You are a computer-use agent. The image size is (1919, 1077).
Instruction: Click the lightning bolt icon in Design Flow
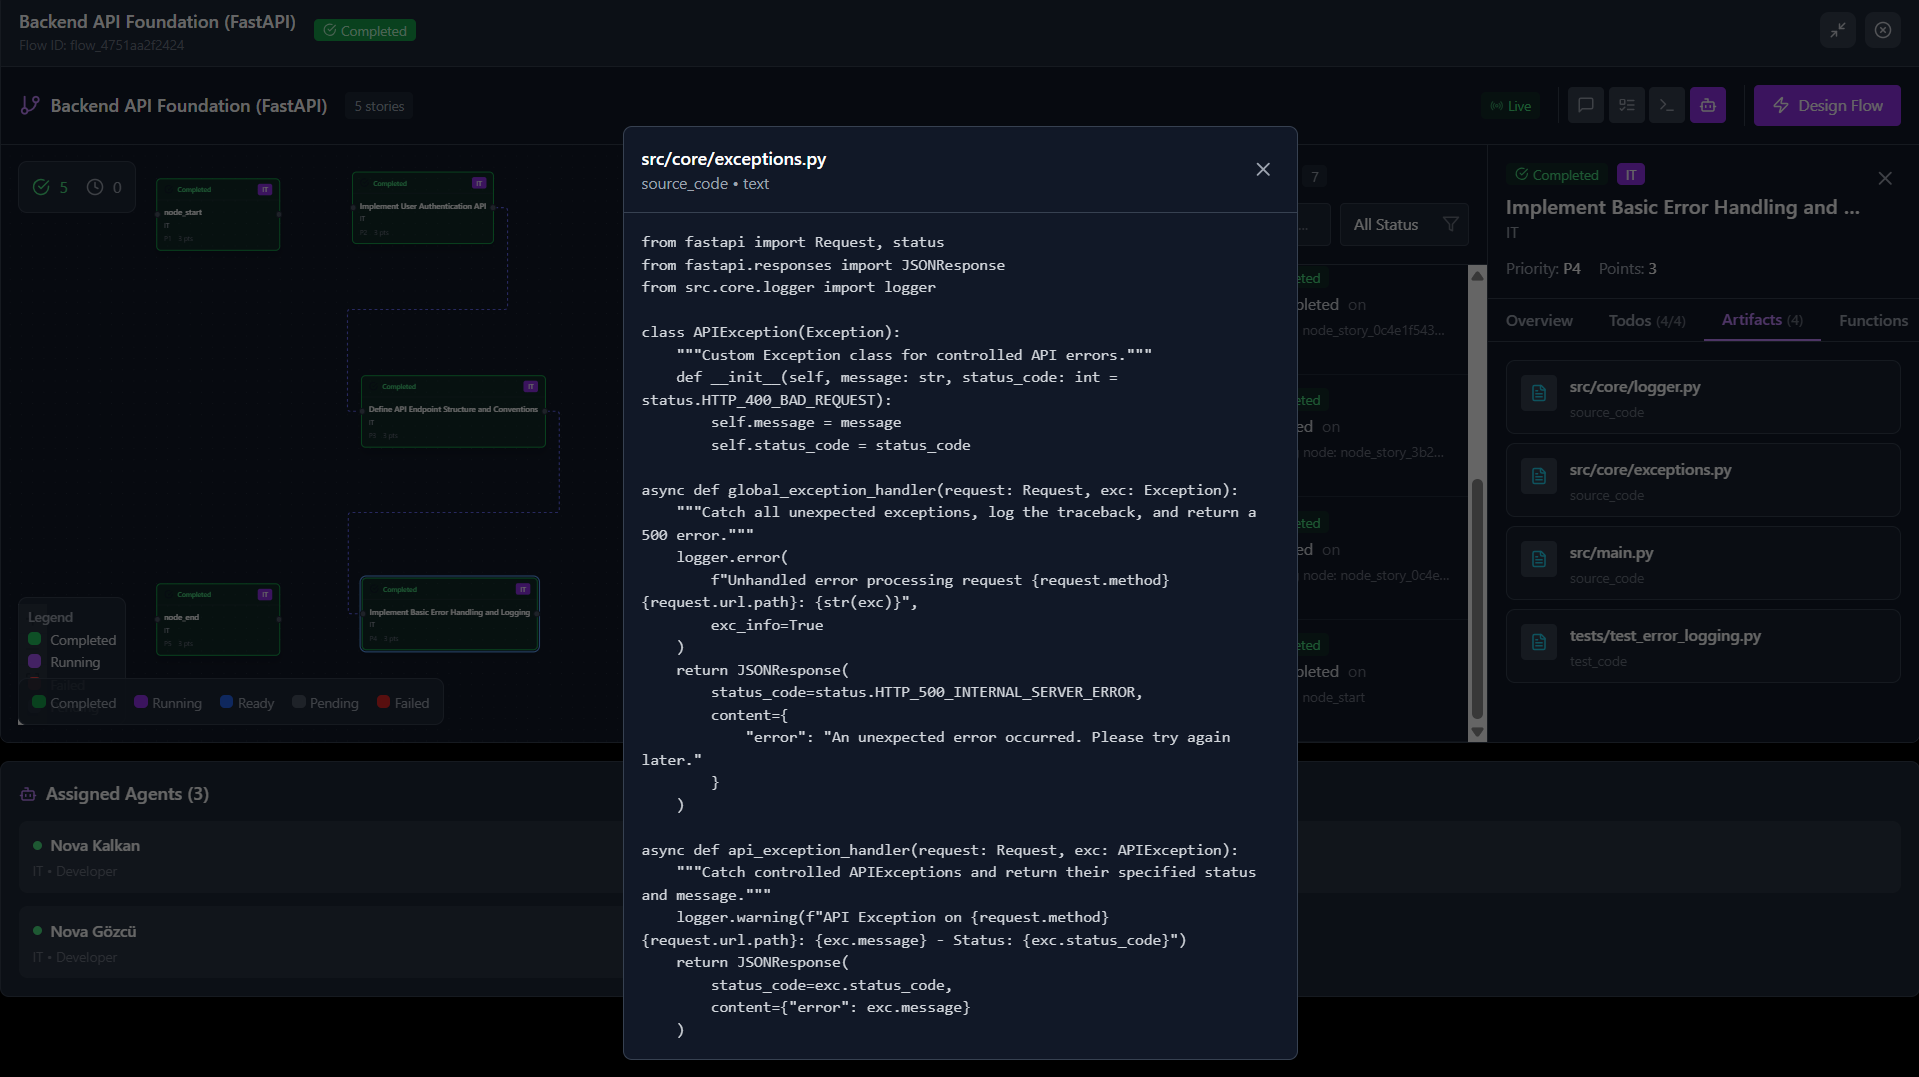click(x=1781, y=105)
